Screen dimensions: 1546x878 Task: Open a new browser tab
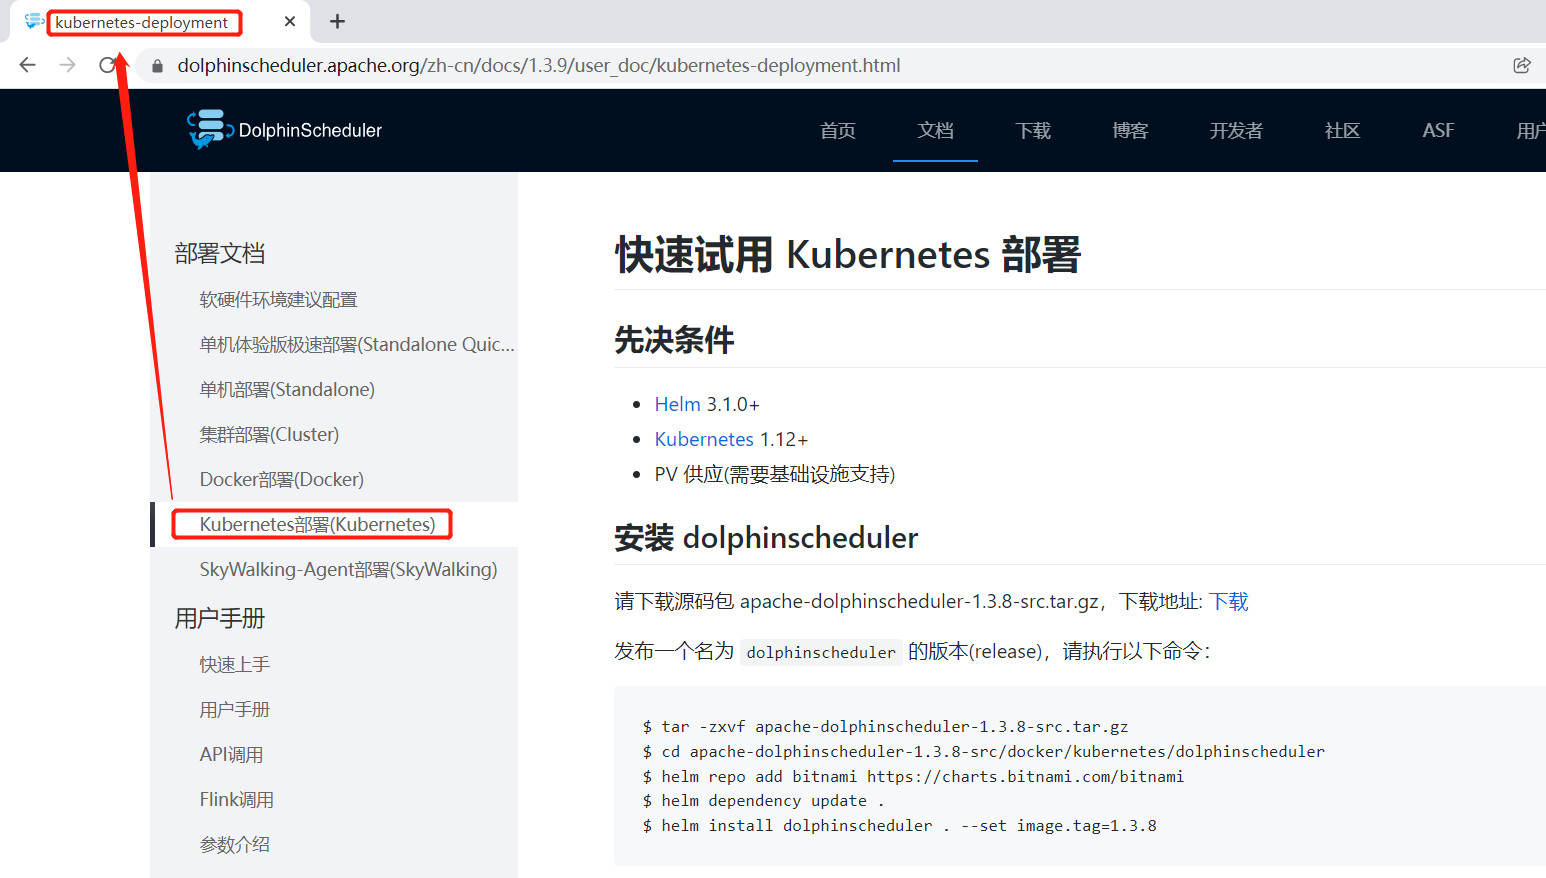(337, 21)
